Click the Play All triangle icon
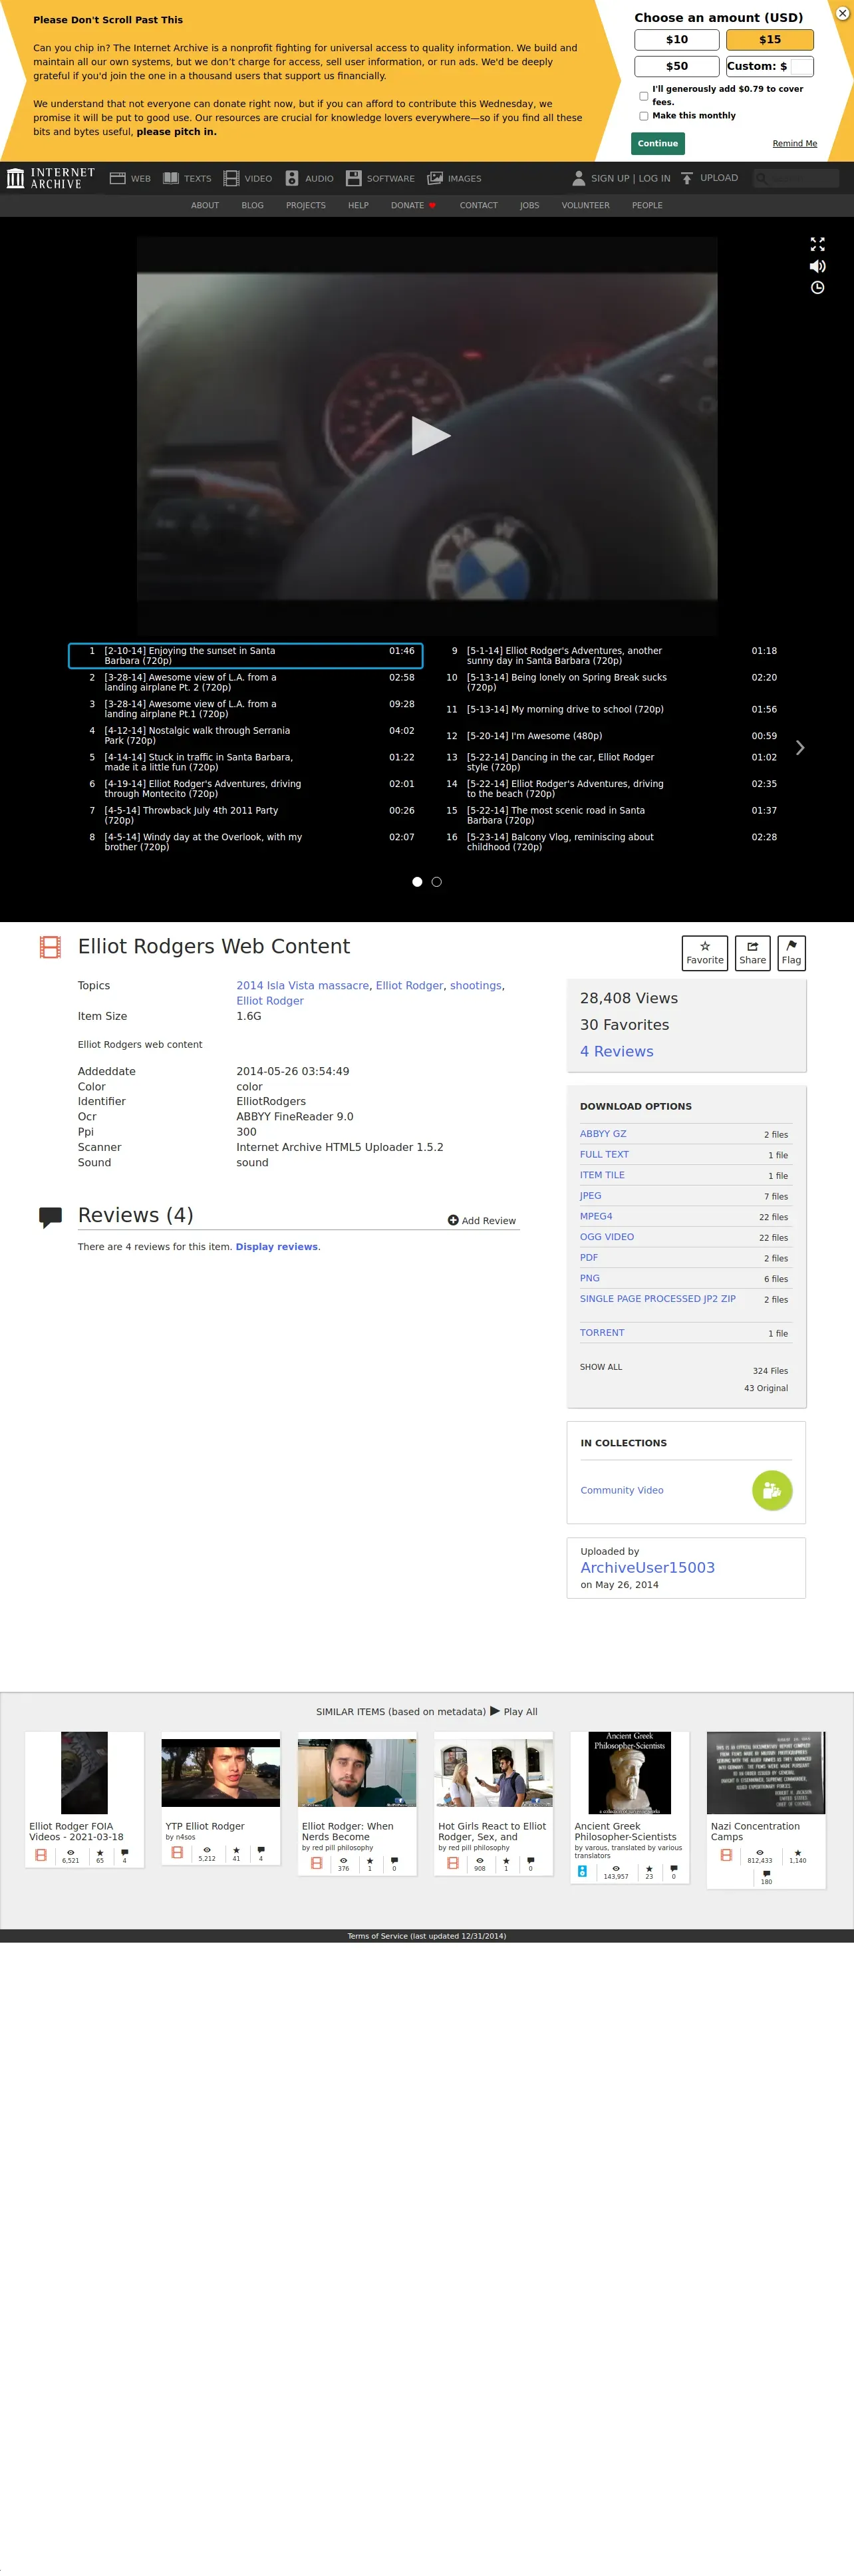 tap(495, 1711)
